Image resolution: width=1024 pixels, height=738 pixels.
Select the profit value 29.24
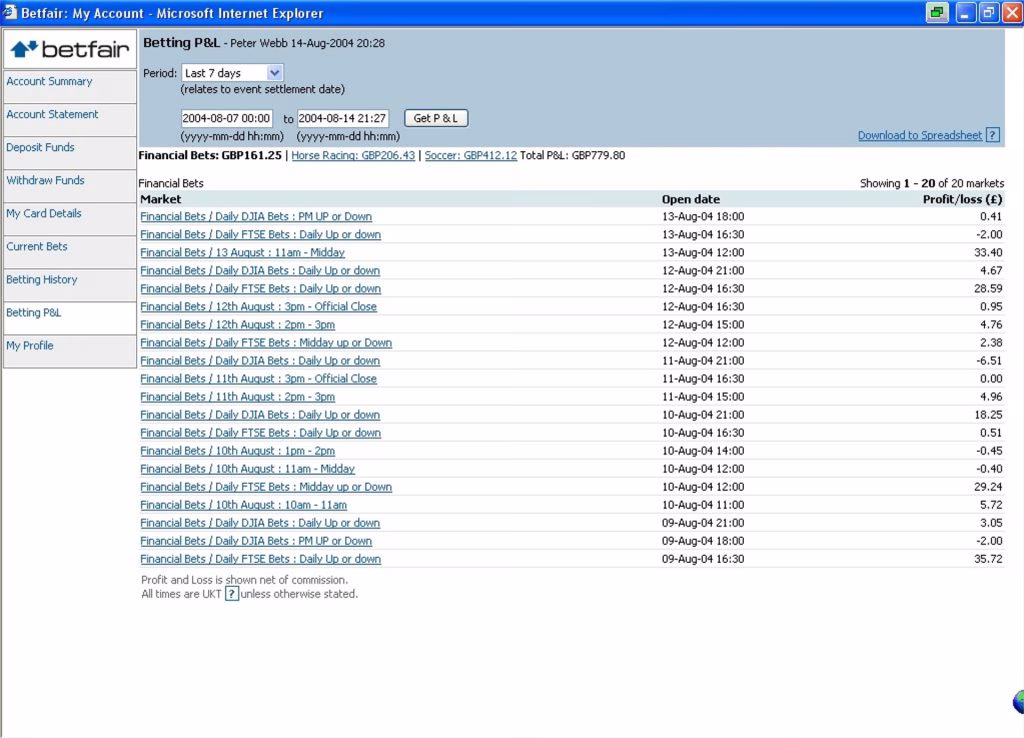(x=987, y=487)
